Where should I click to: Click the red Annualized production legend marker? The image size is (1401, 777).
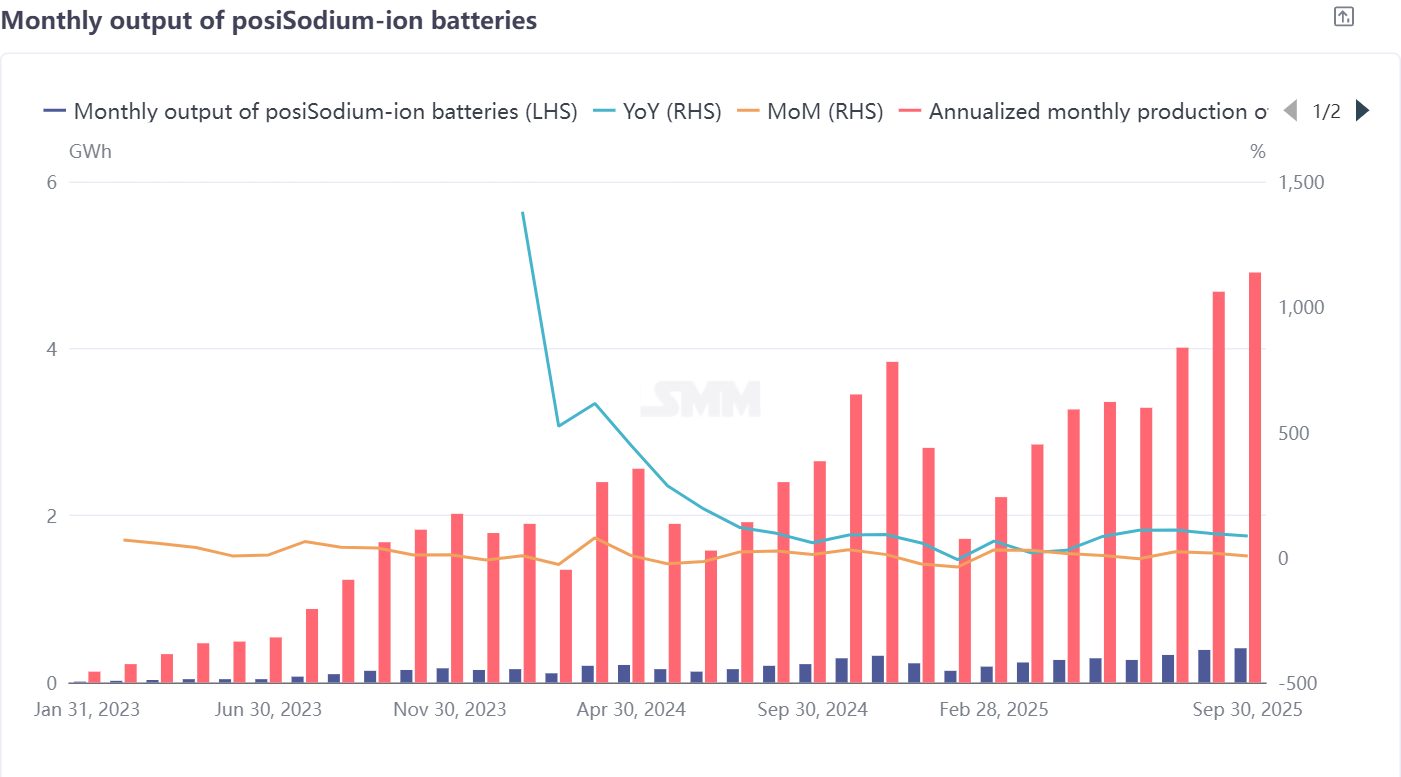tap(911, 111)
